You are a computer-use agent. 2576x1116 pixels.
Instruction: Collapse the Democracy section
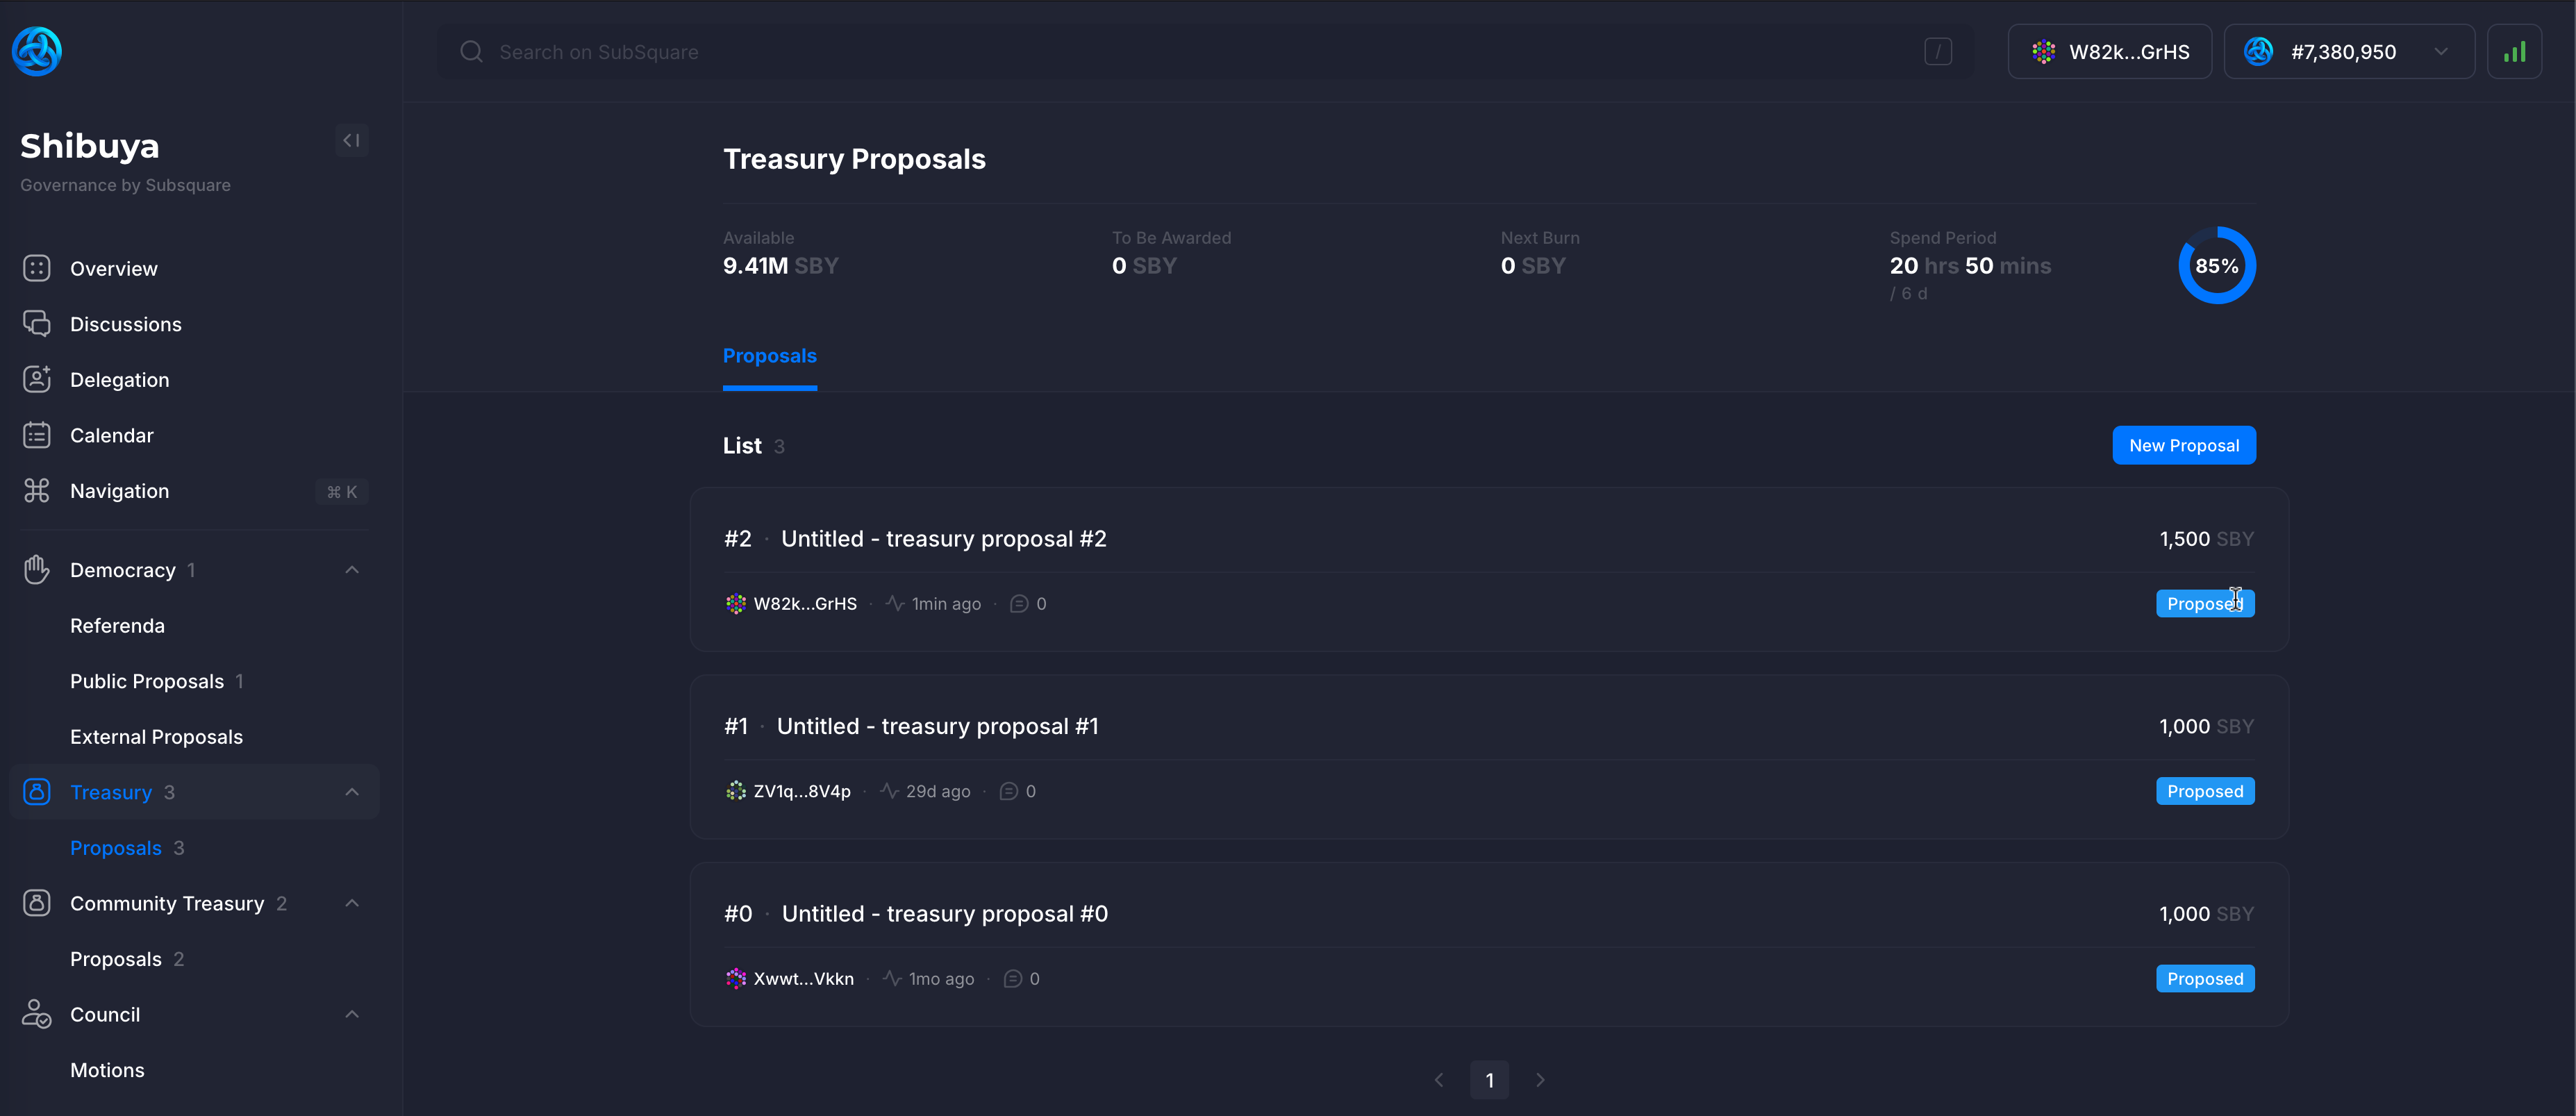pos(351,569)
